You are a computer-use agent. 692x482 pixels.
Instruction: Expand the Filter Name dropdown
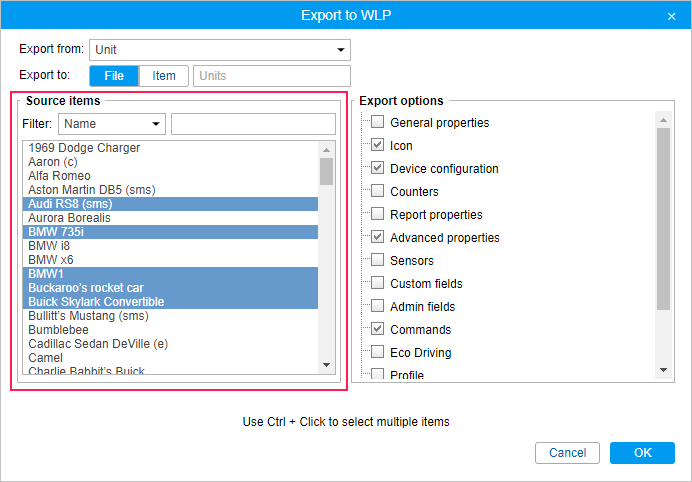click(112, 124)
